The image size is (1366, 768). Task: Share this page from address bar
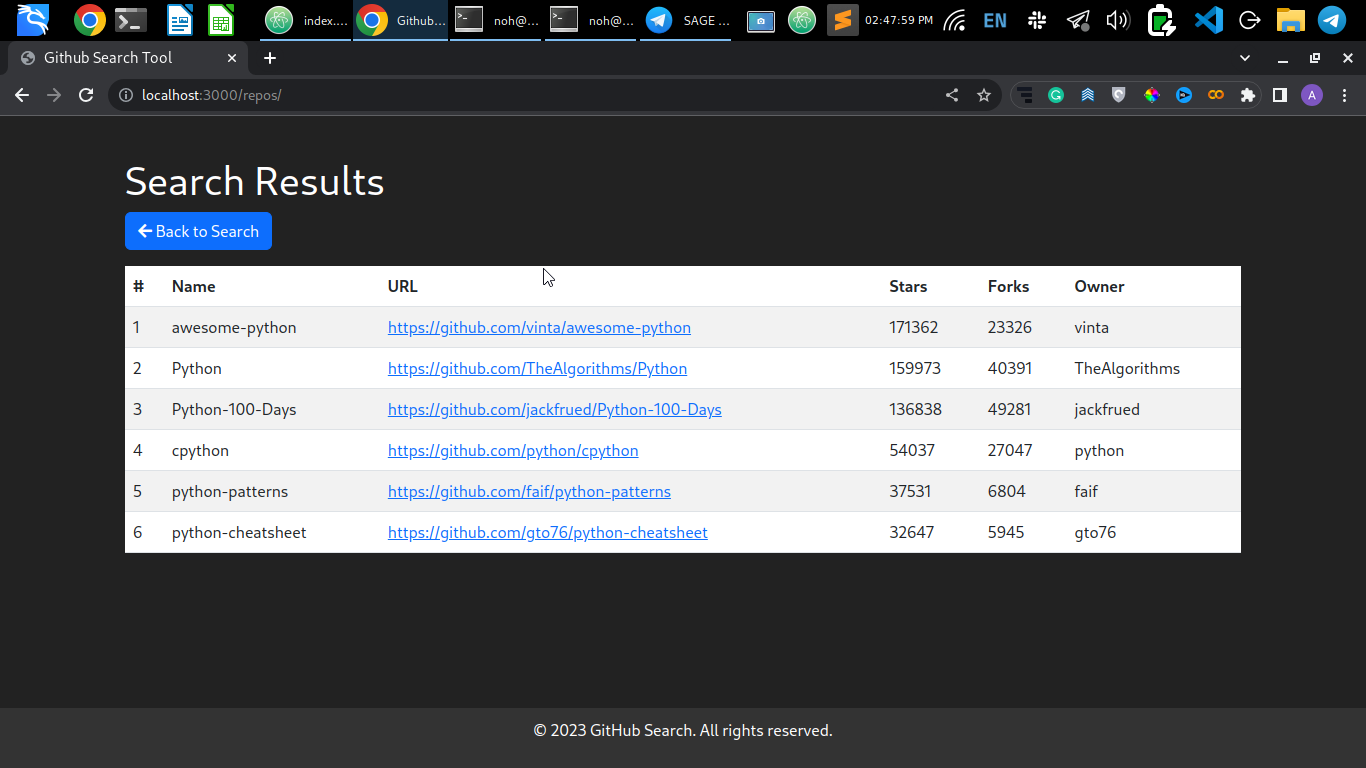(952, 95)
